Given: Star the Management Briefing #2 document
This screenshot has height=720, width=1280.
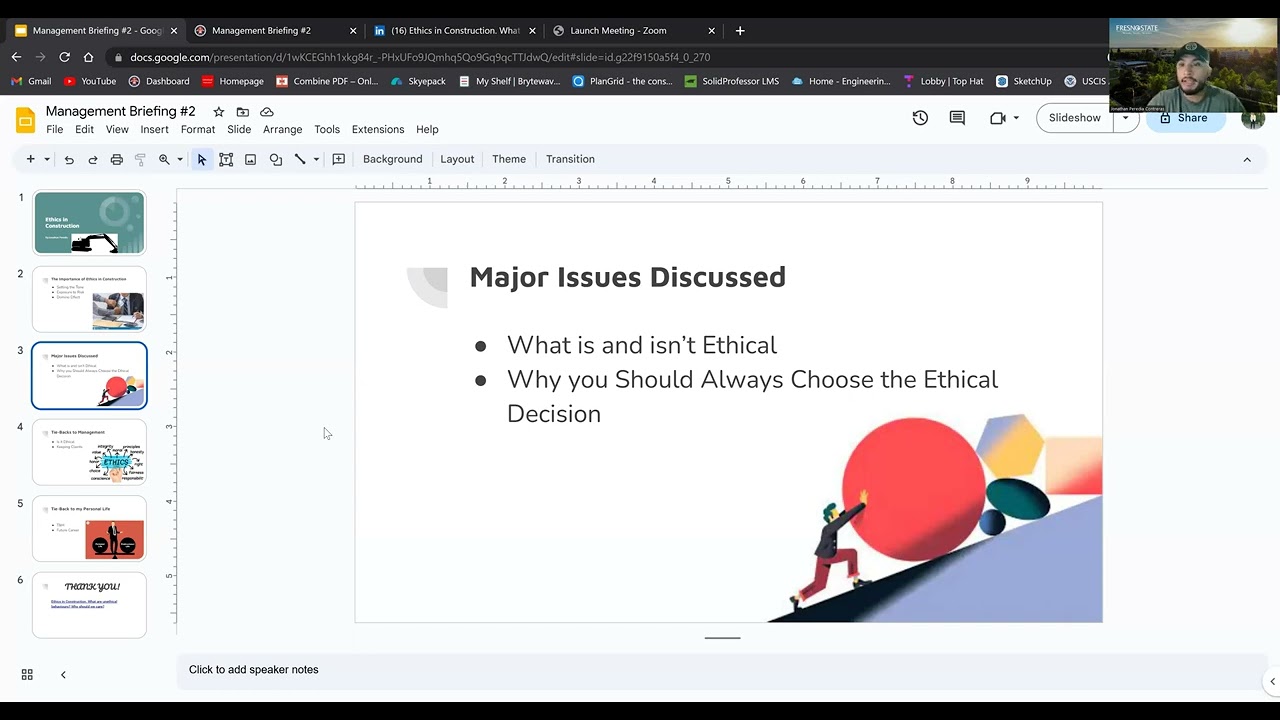Looking at the screenshot, I should coord(219,112).
